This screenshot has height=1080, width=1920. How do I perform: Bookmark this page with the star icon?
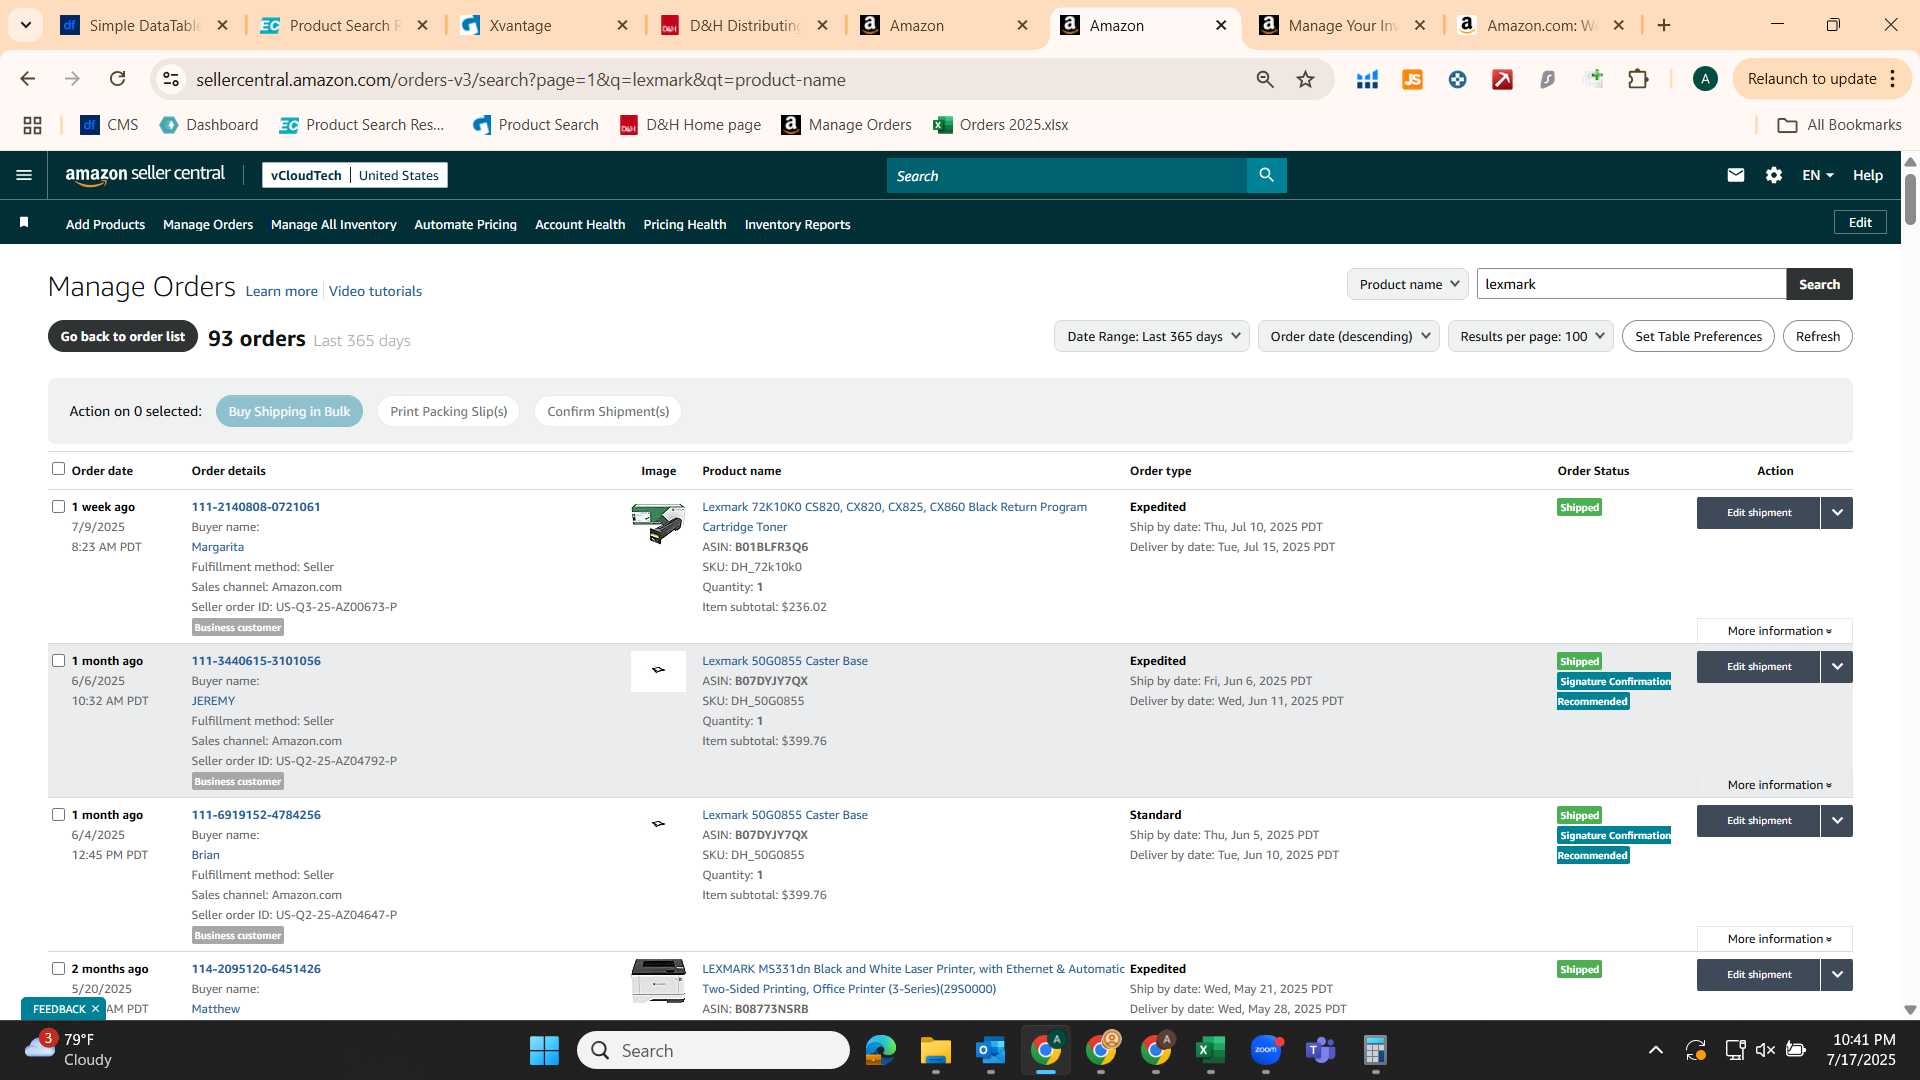click(x=1305, y=79)
